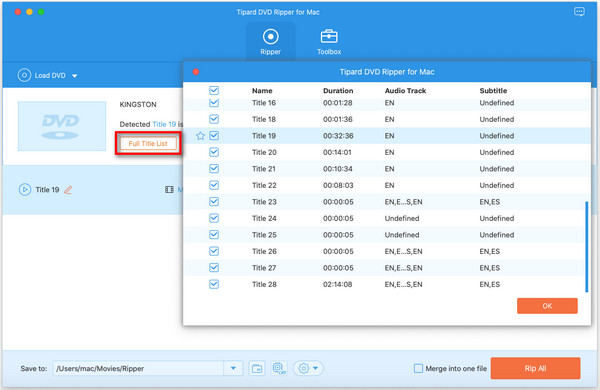Click the Name column header
600x390 pixels.
tap(262, 91)
